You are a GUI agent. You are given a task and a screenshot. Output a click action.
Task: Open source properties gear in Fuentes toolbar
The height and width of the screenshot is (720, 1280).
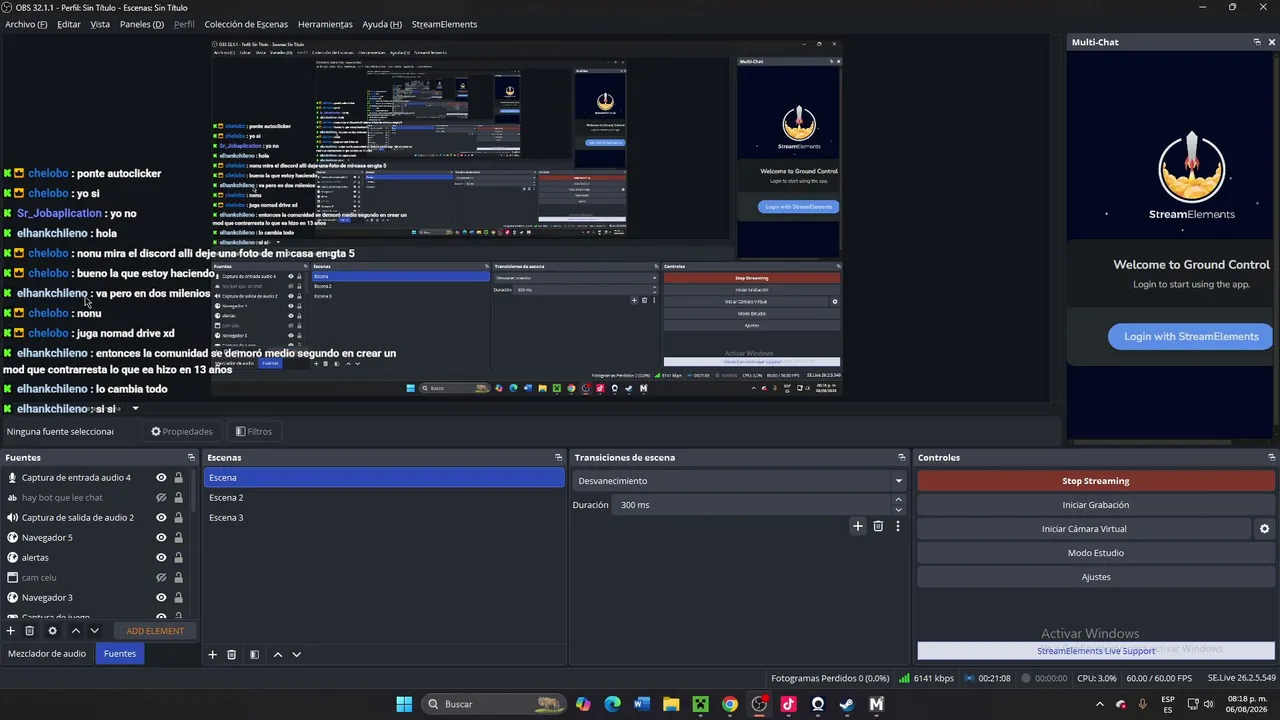(x=52, y=631)
